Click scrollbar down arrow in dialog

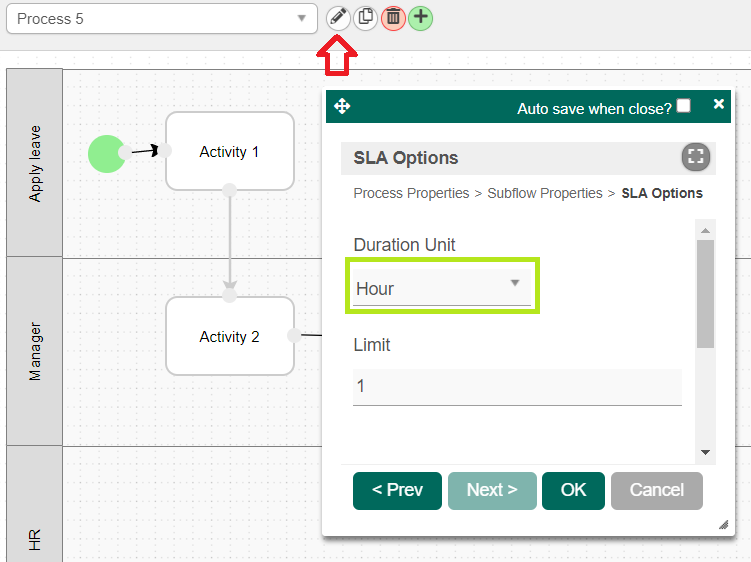pos(705,452)
